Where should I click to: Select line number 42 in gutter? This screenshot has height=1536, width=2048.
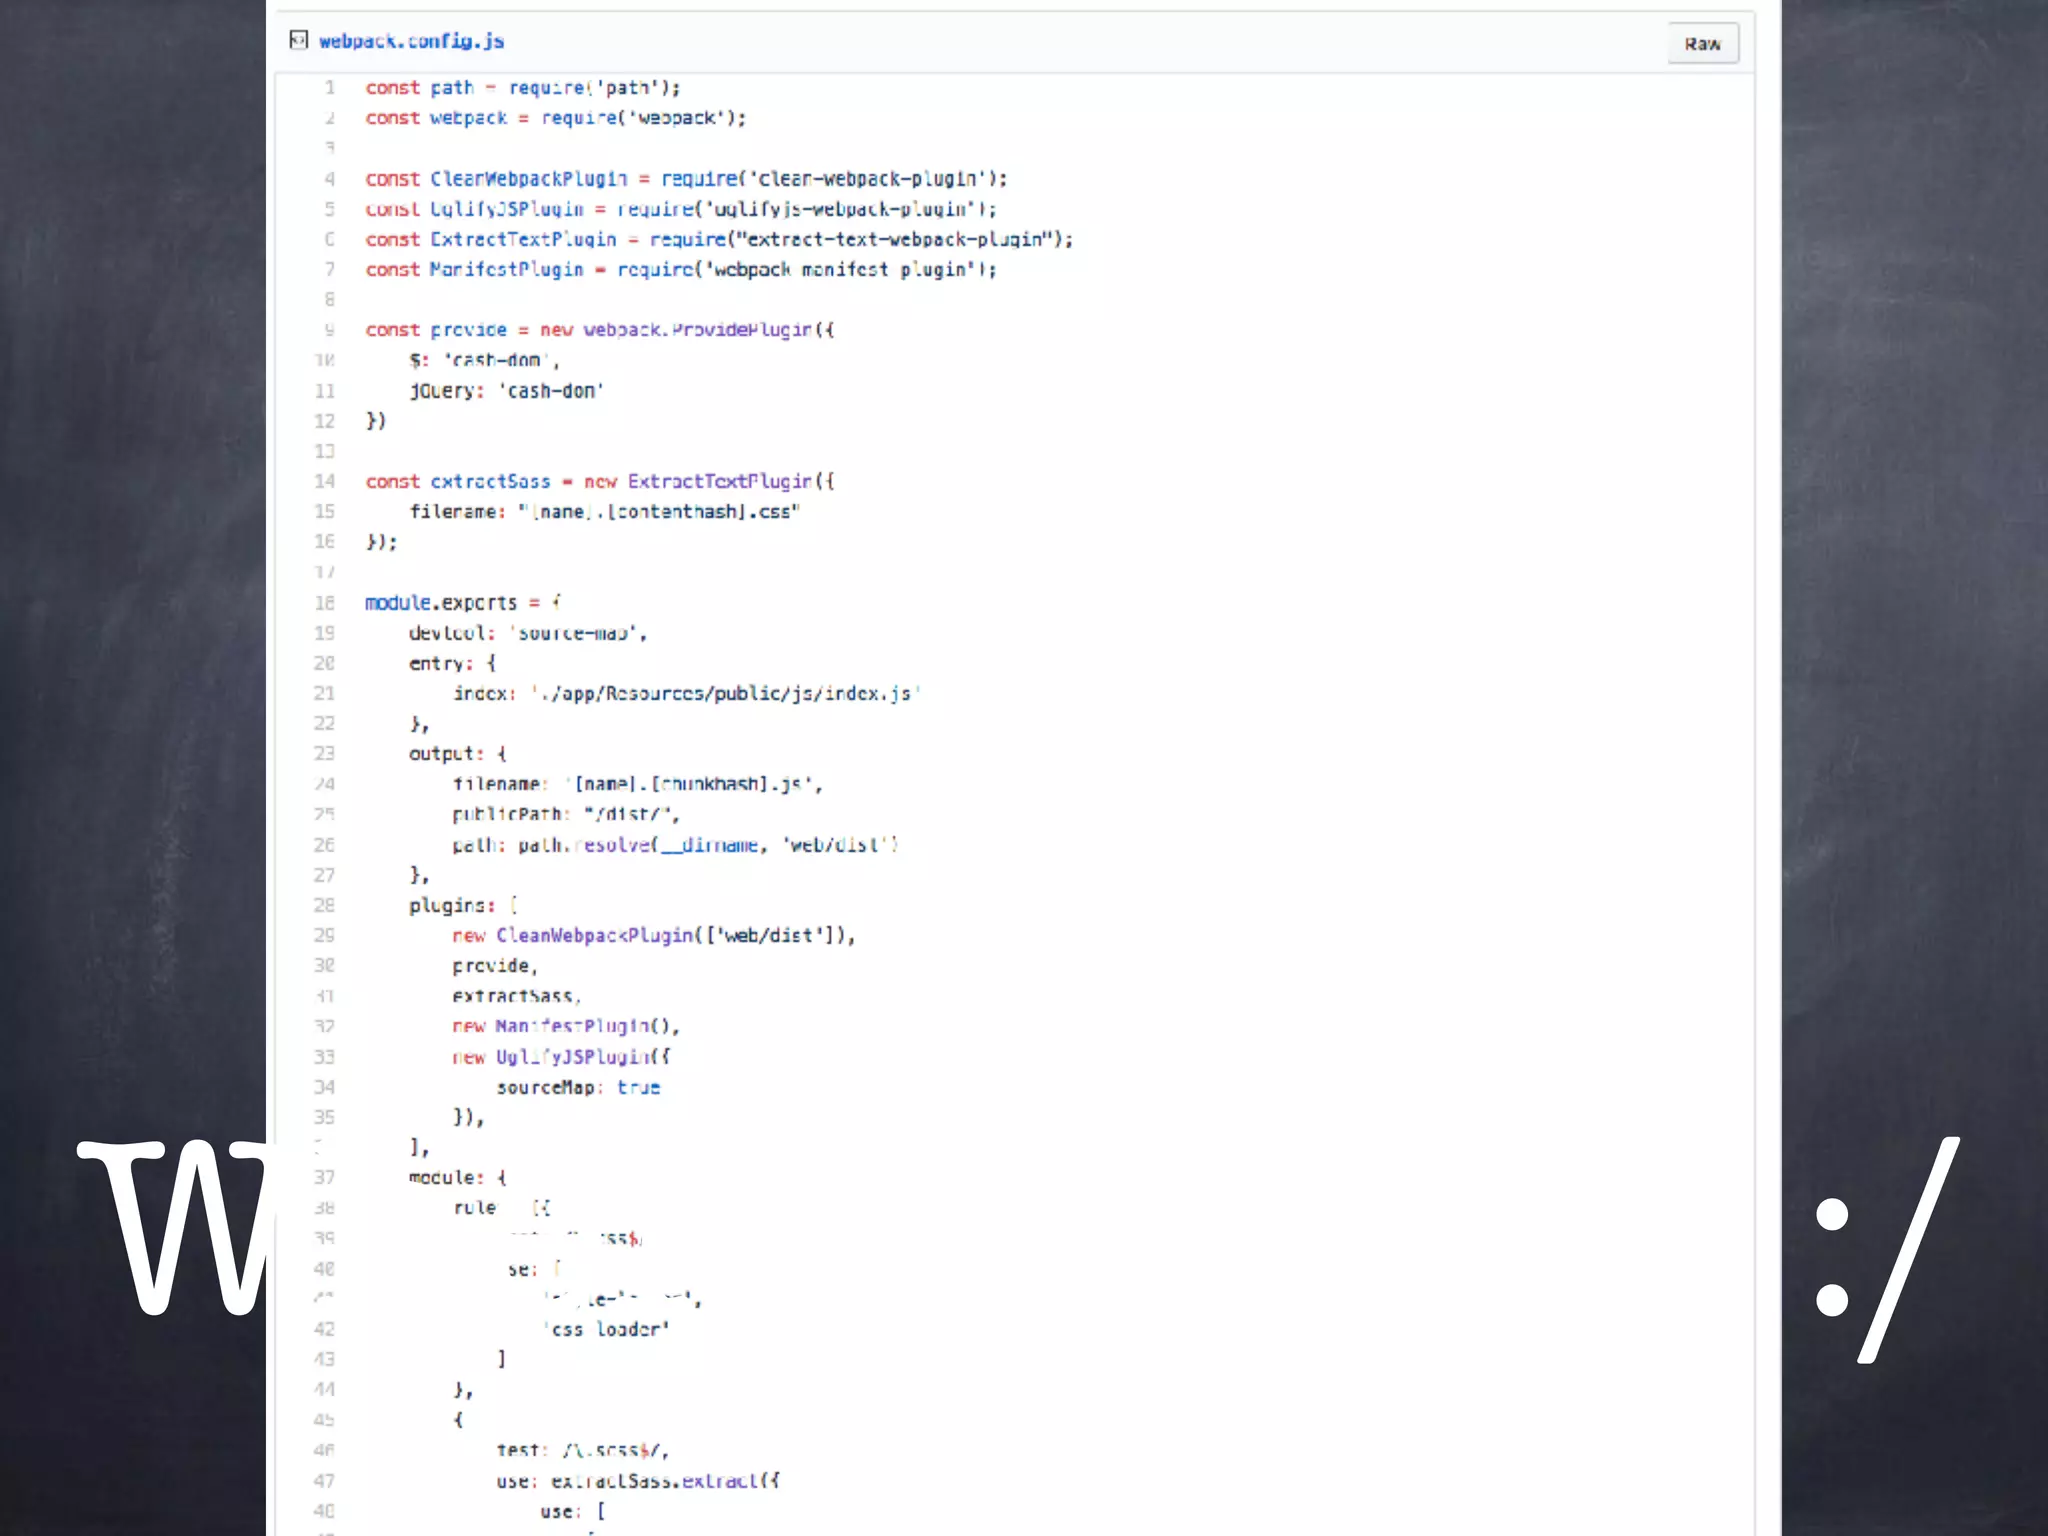coord(325,1329)
